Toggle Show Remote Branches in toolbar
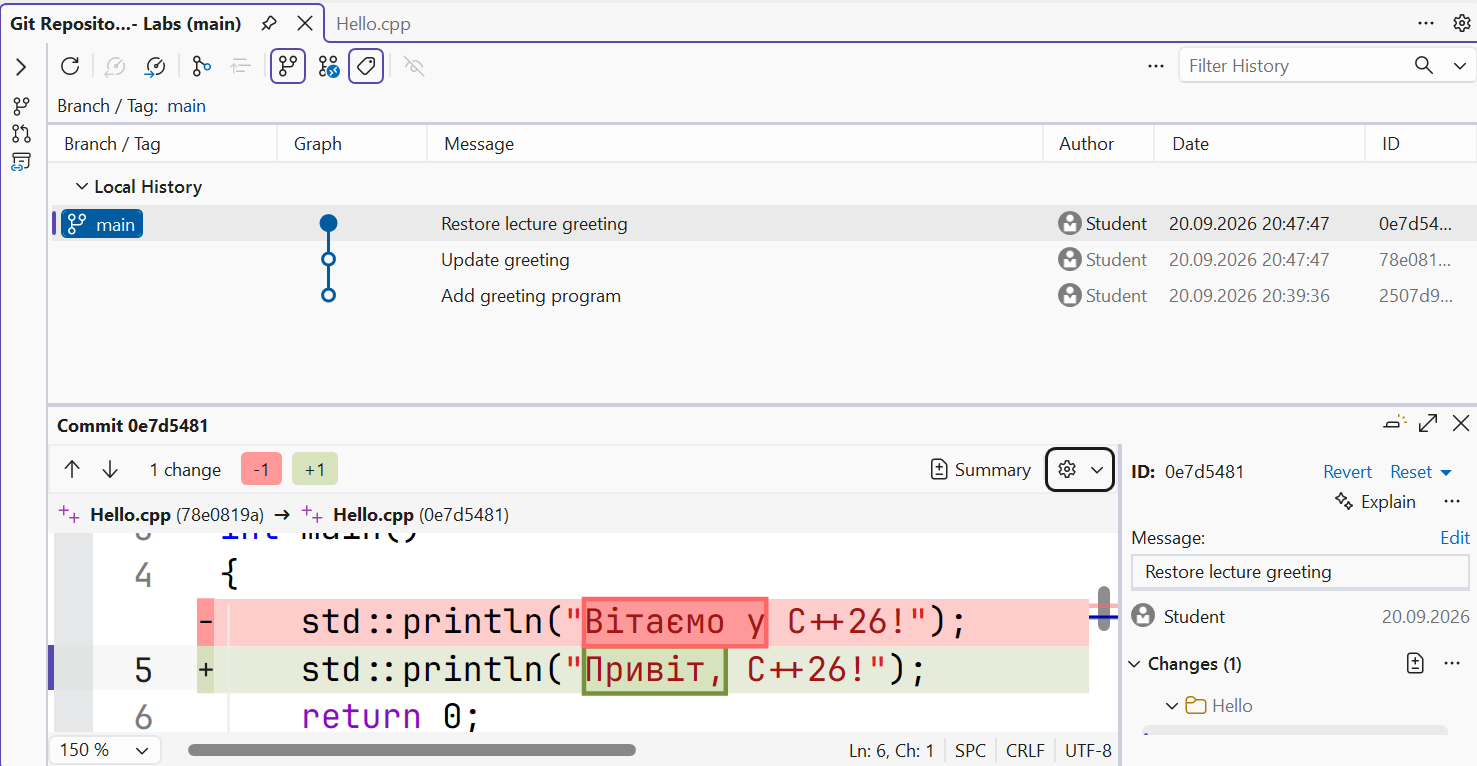This screenshot has width=1477, height=766. [329, 66]
